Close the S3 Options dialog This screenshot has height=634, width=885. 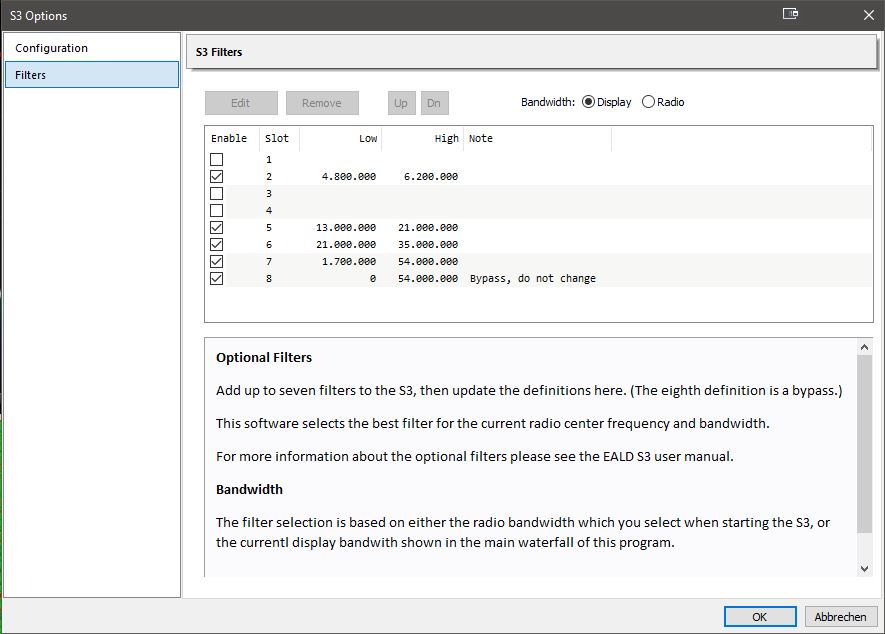click(867, 15)
